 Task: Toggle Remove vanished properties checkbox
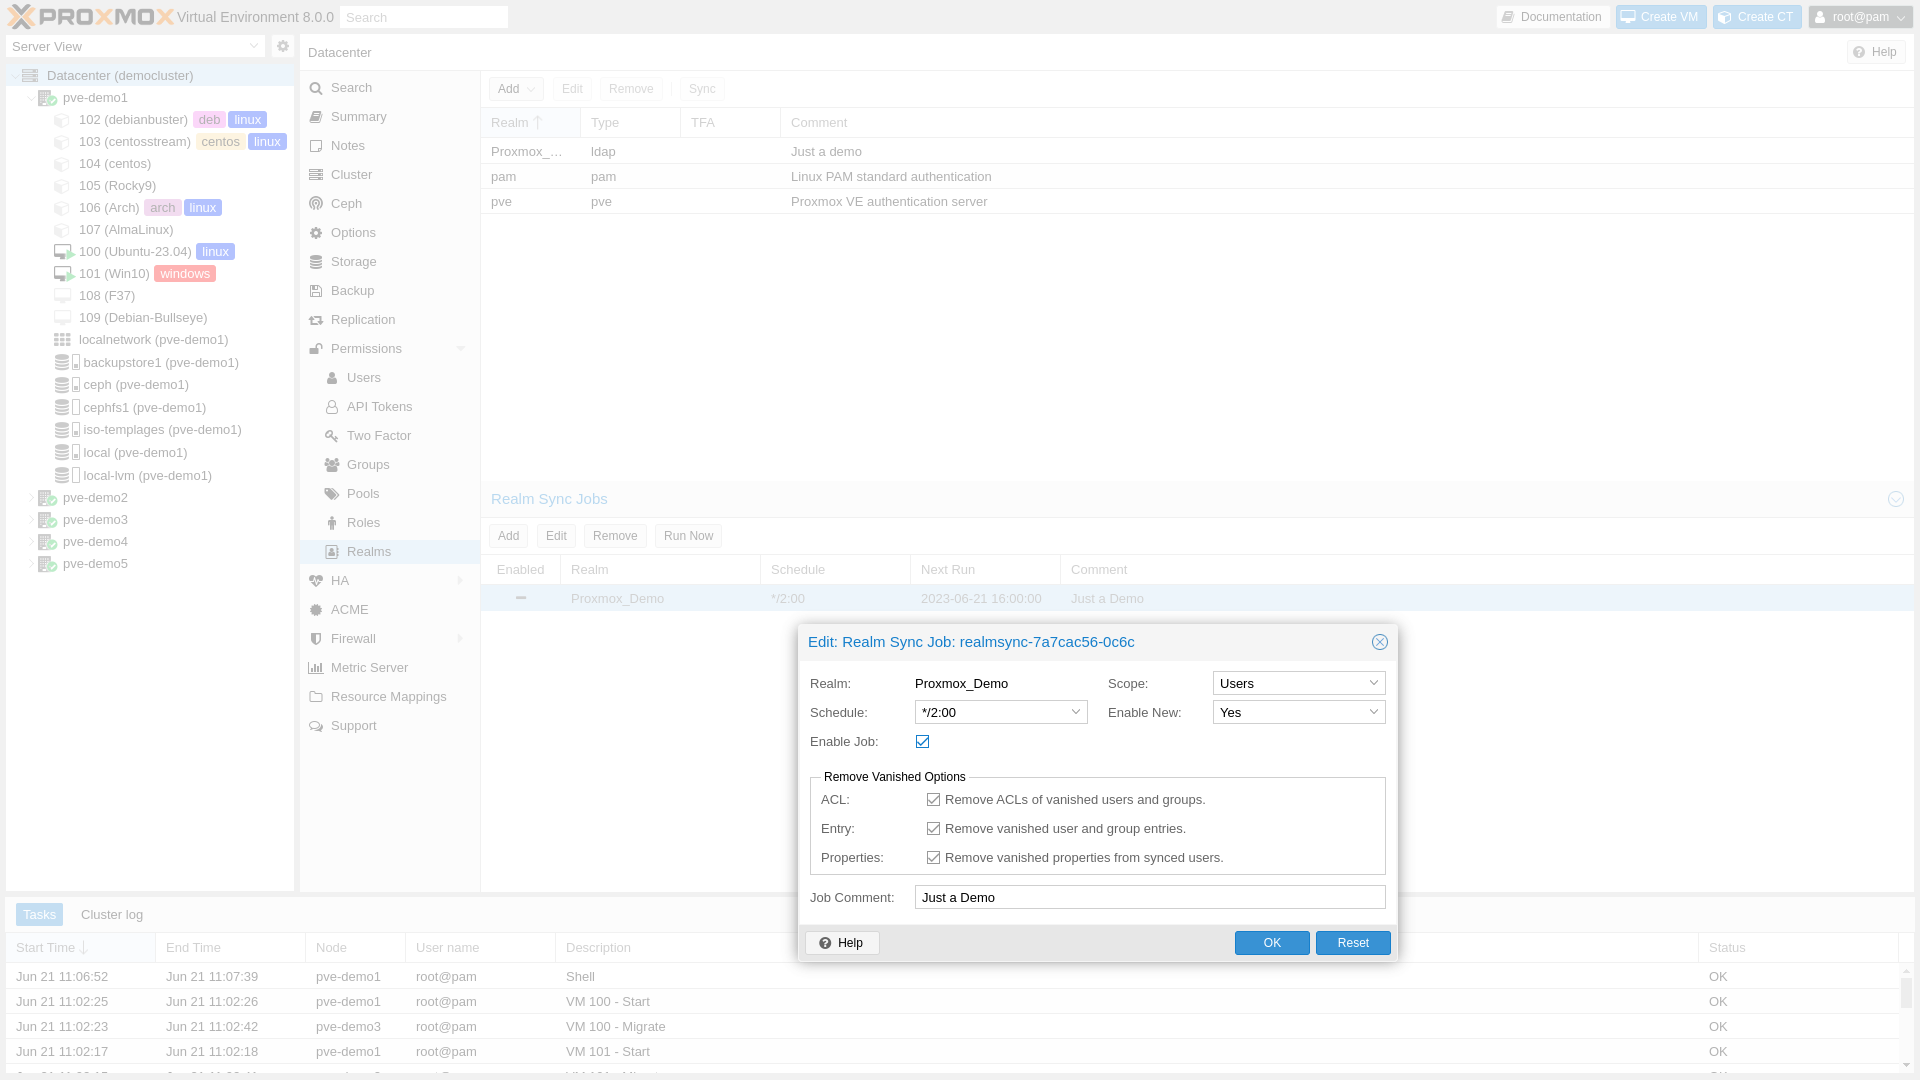pyautogui.click(x=933, y=858)
